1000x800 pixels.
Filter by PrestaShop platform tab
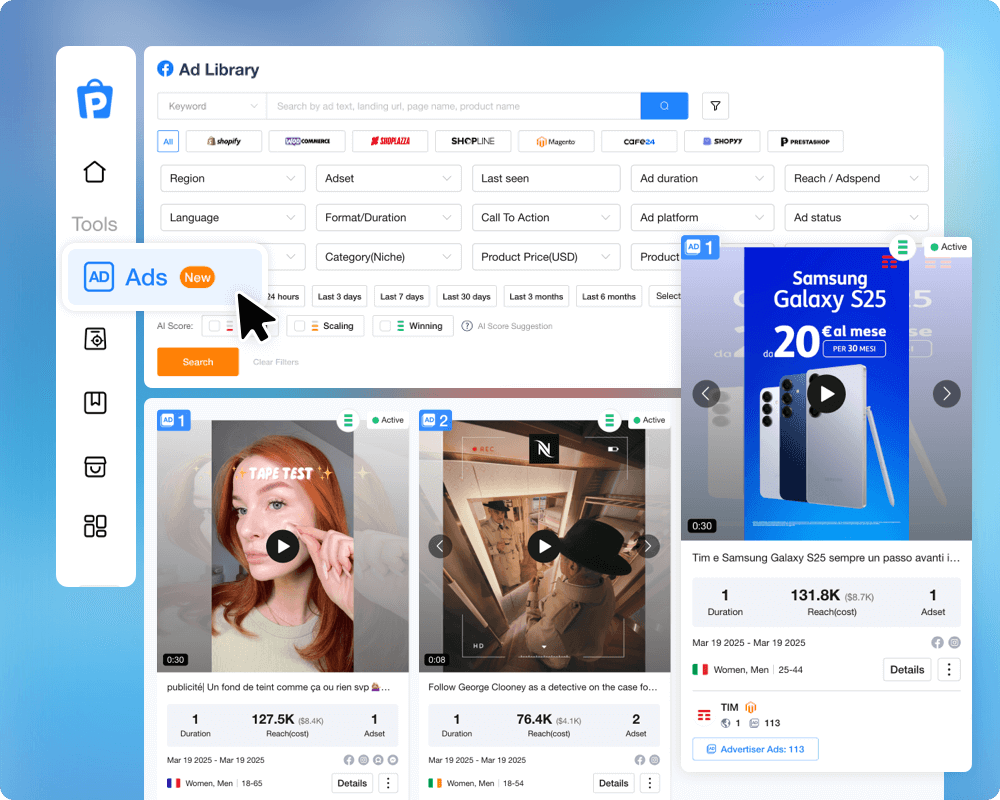(805, 141)
